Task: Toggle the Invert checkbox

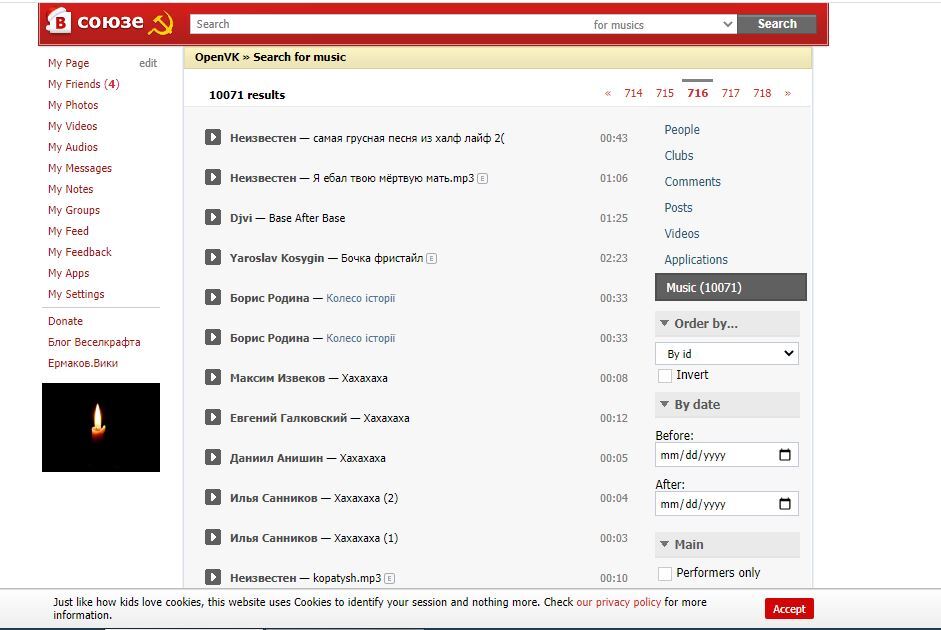Action: [664, 376]
